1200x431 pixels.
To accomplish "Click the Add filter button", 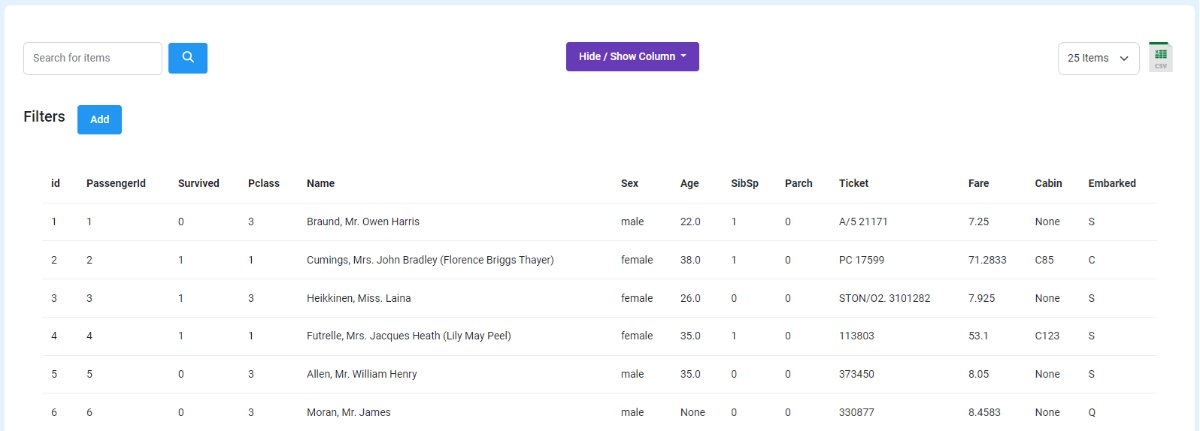I will pyautogui.click(x=100, y=119).
